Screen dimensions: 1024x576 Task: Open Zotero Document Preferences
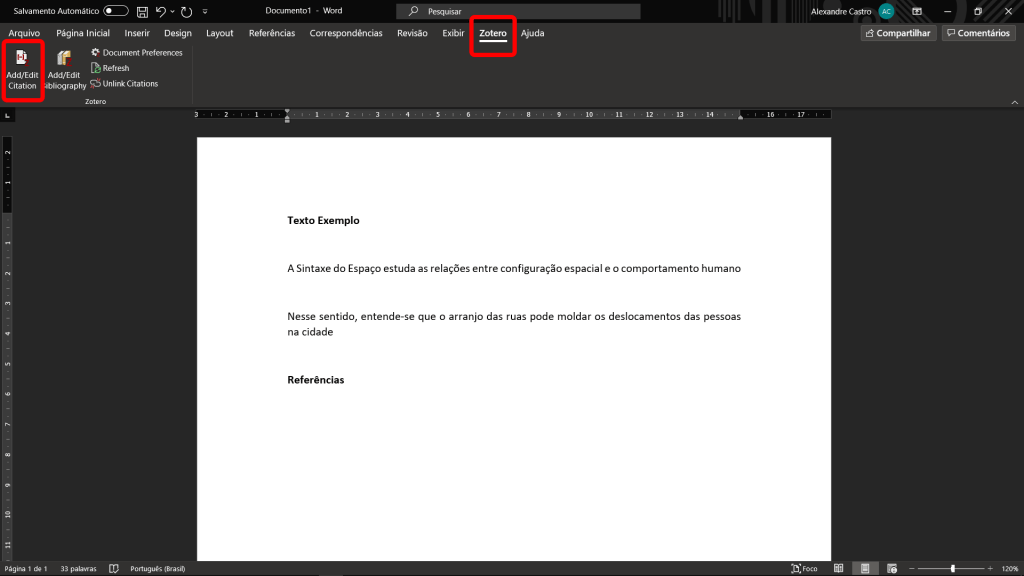pyautogui.click(x=136, y=52)
